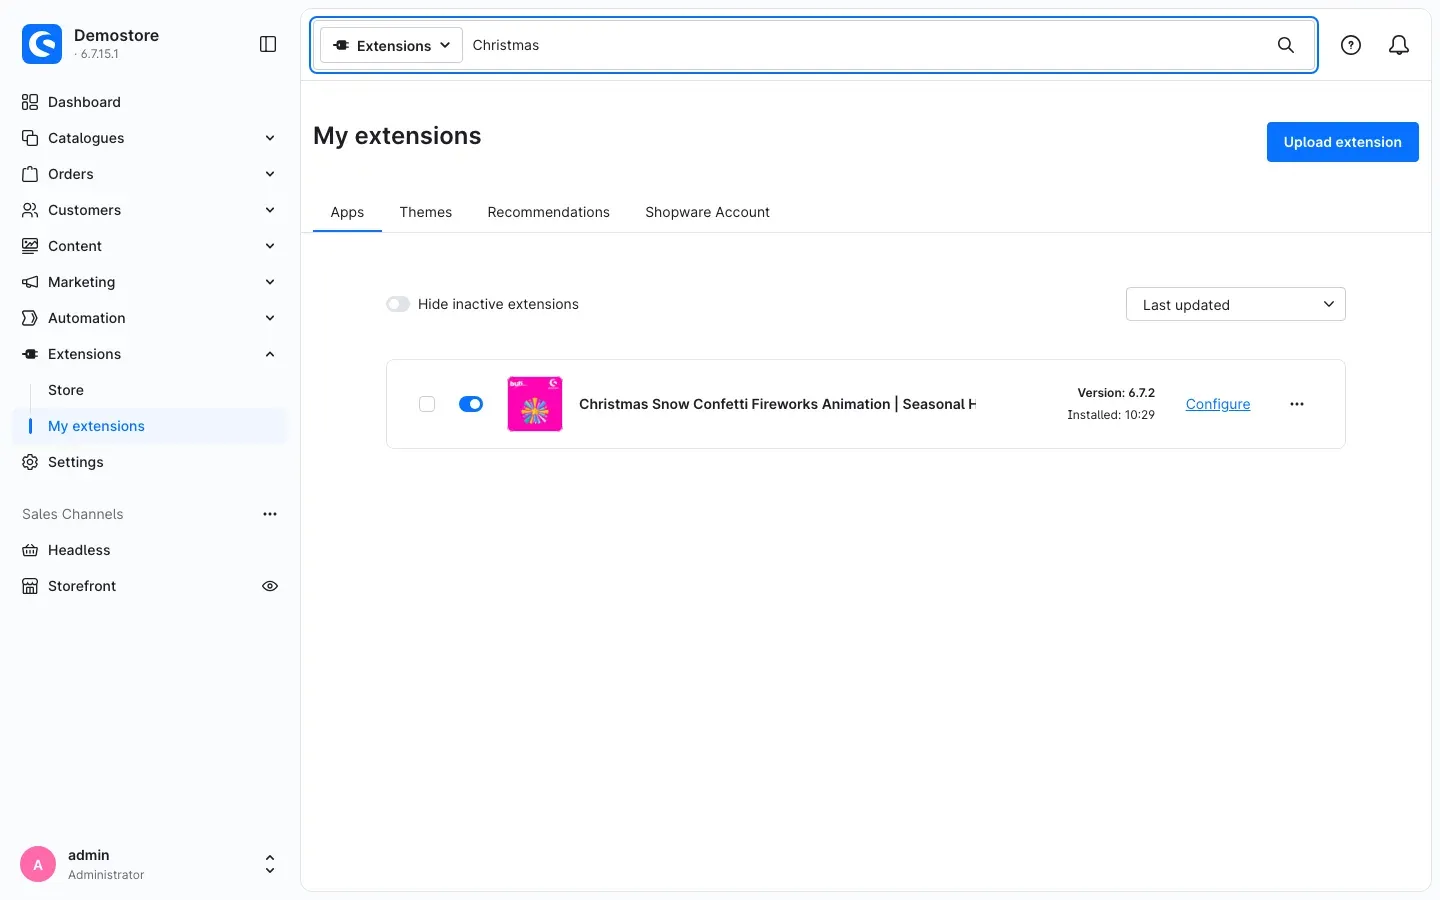
Task: Click the Customers people icon
Action: point(30,210)
